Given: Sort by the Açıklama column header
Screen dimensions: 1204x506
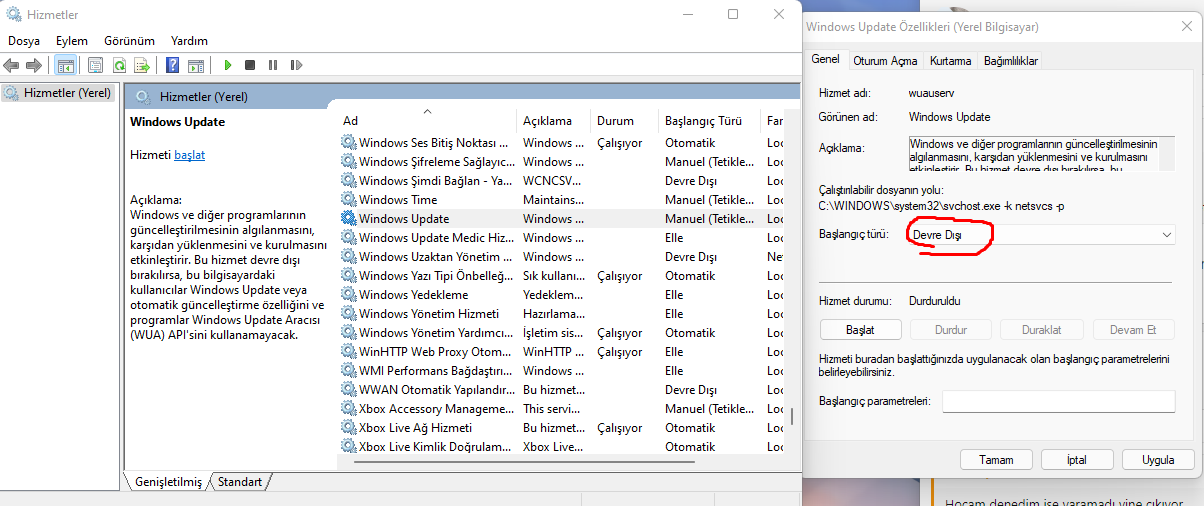Looking at the screenshot, I should click(x=554, y=121).
